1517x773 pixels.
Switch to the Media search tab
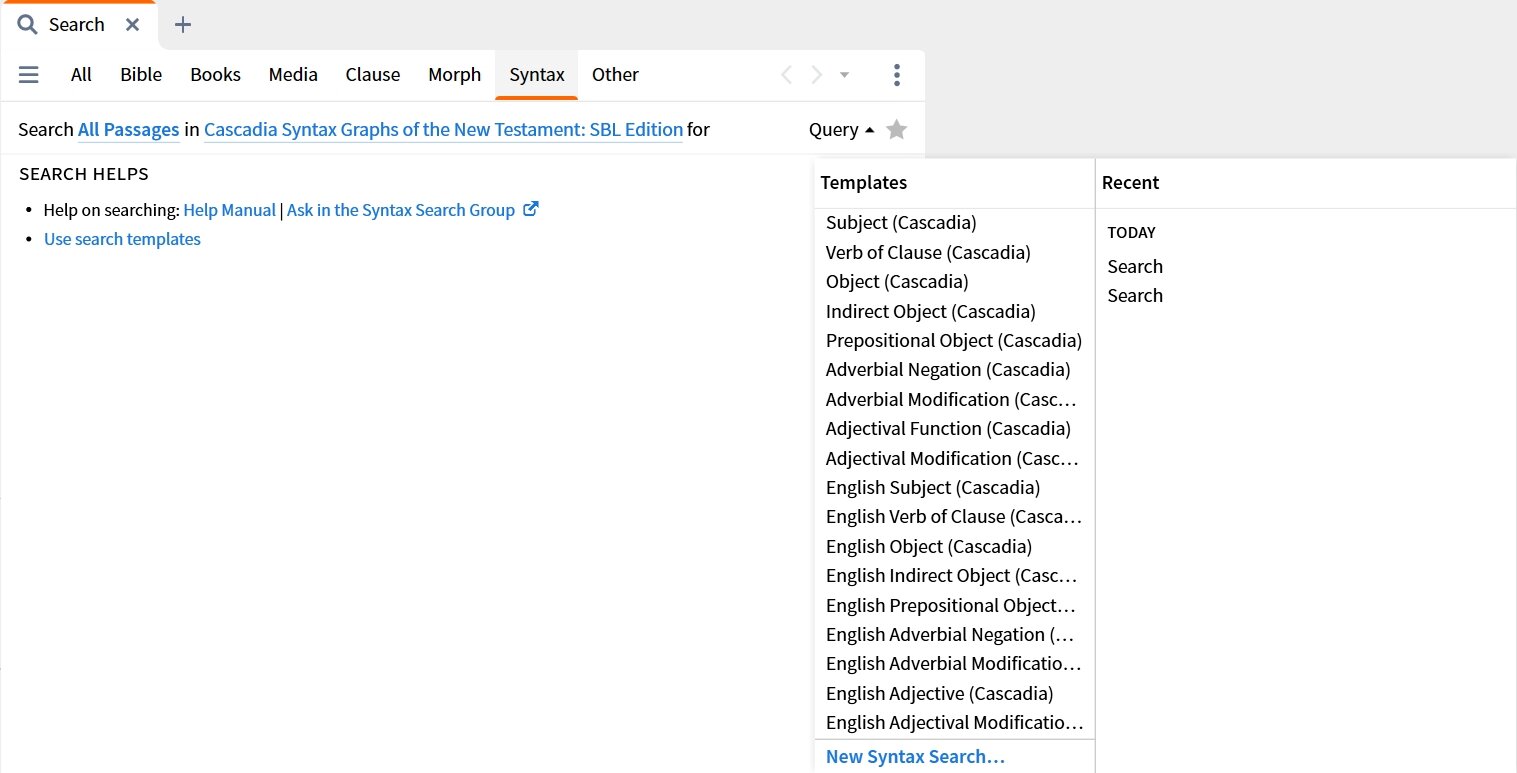click(x=293, y=75)
